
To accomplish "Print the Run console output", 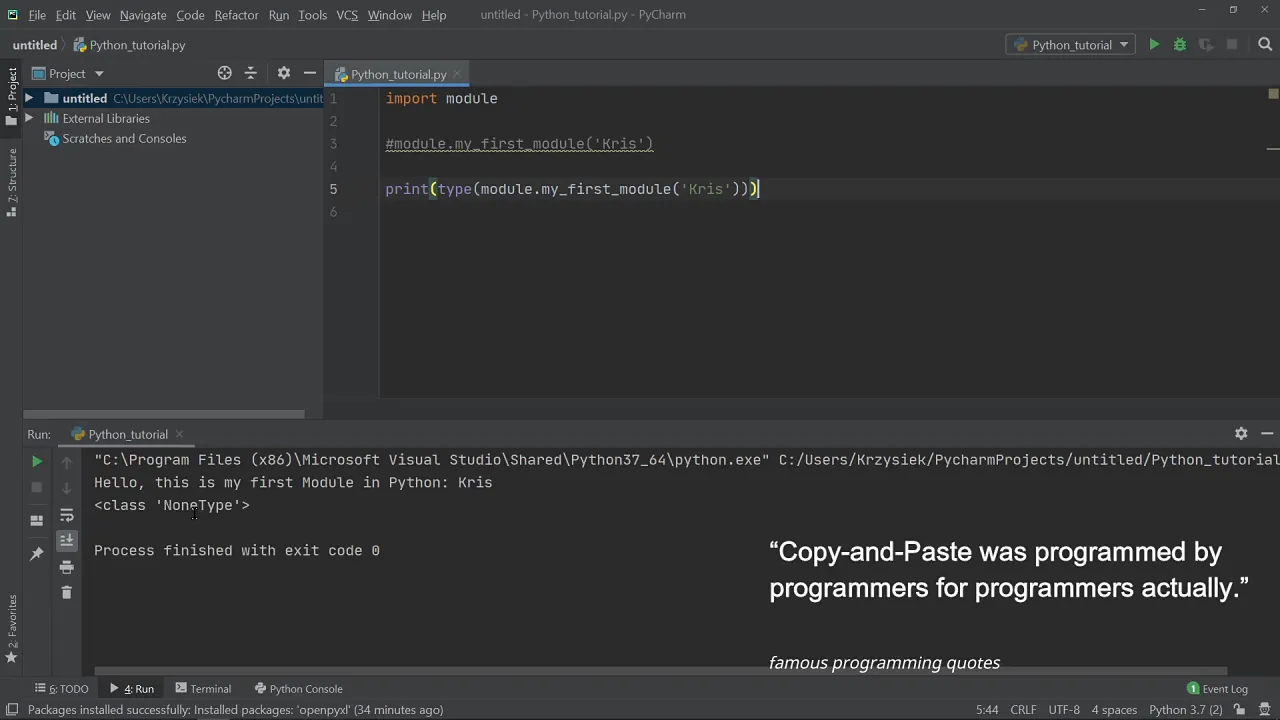I will click(67, 567).
